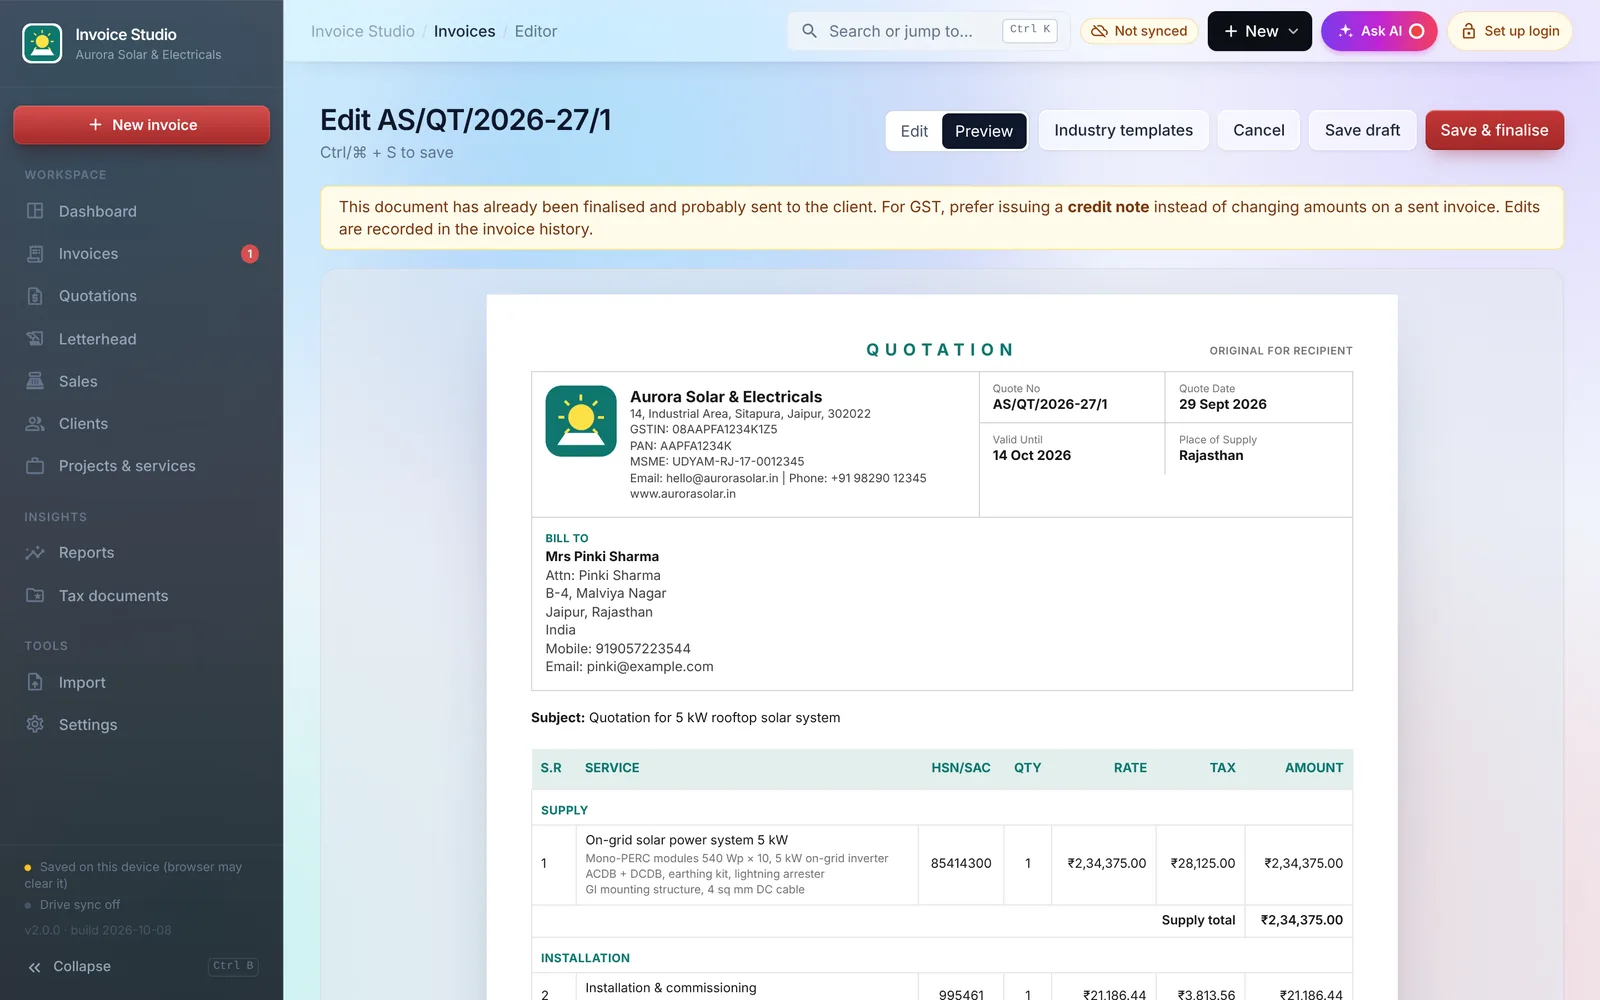Screen dimensions: 1600x1000
Task: Click the Valid Until date 14 Oct 2026
Action: (1031, 455)
